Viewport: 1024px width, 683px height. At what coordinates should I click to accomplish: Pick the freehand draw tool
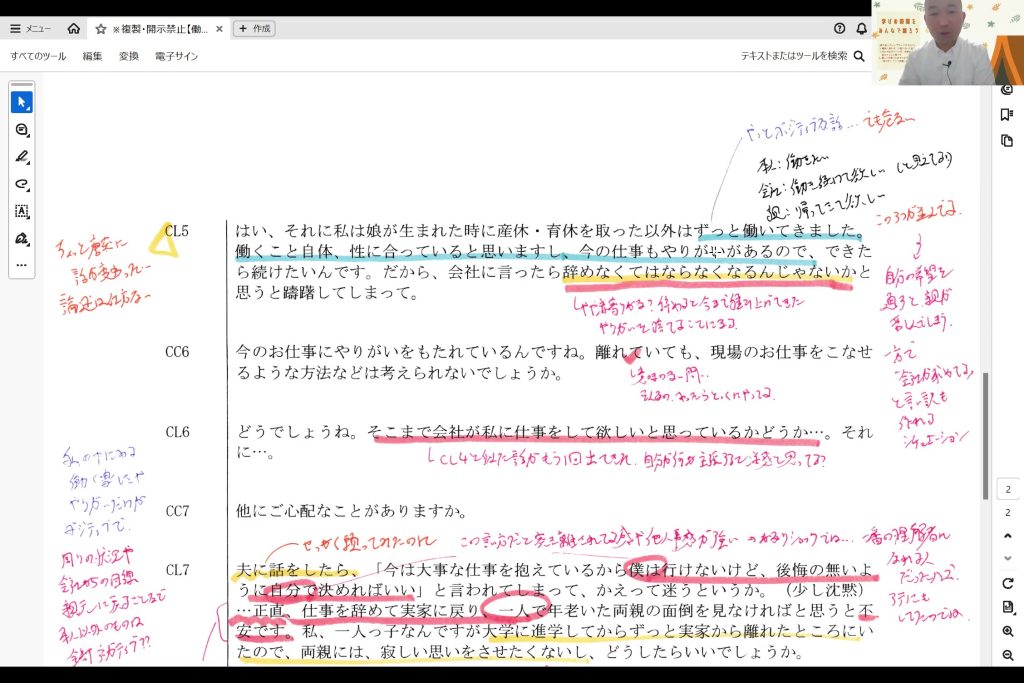pos(21,184)
